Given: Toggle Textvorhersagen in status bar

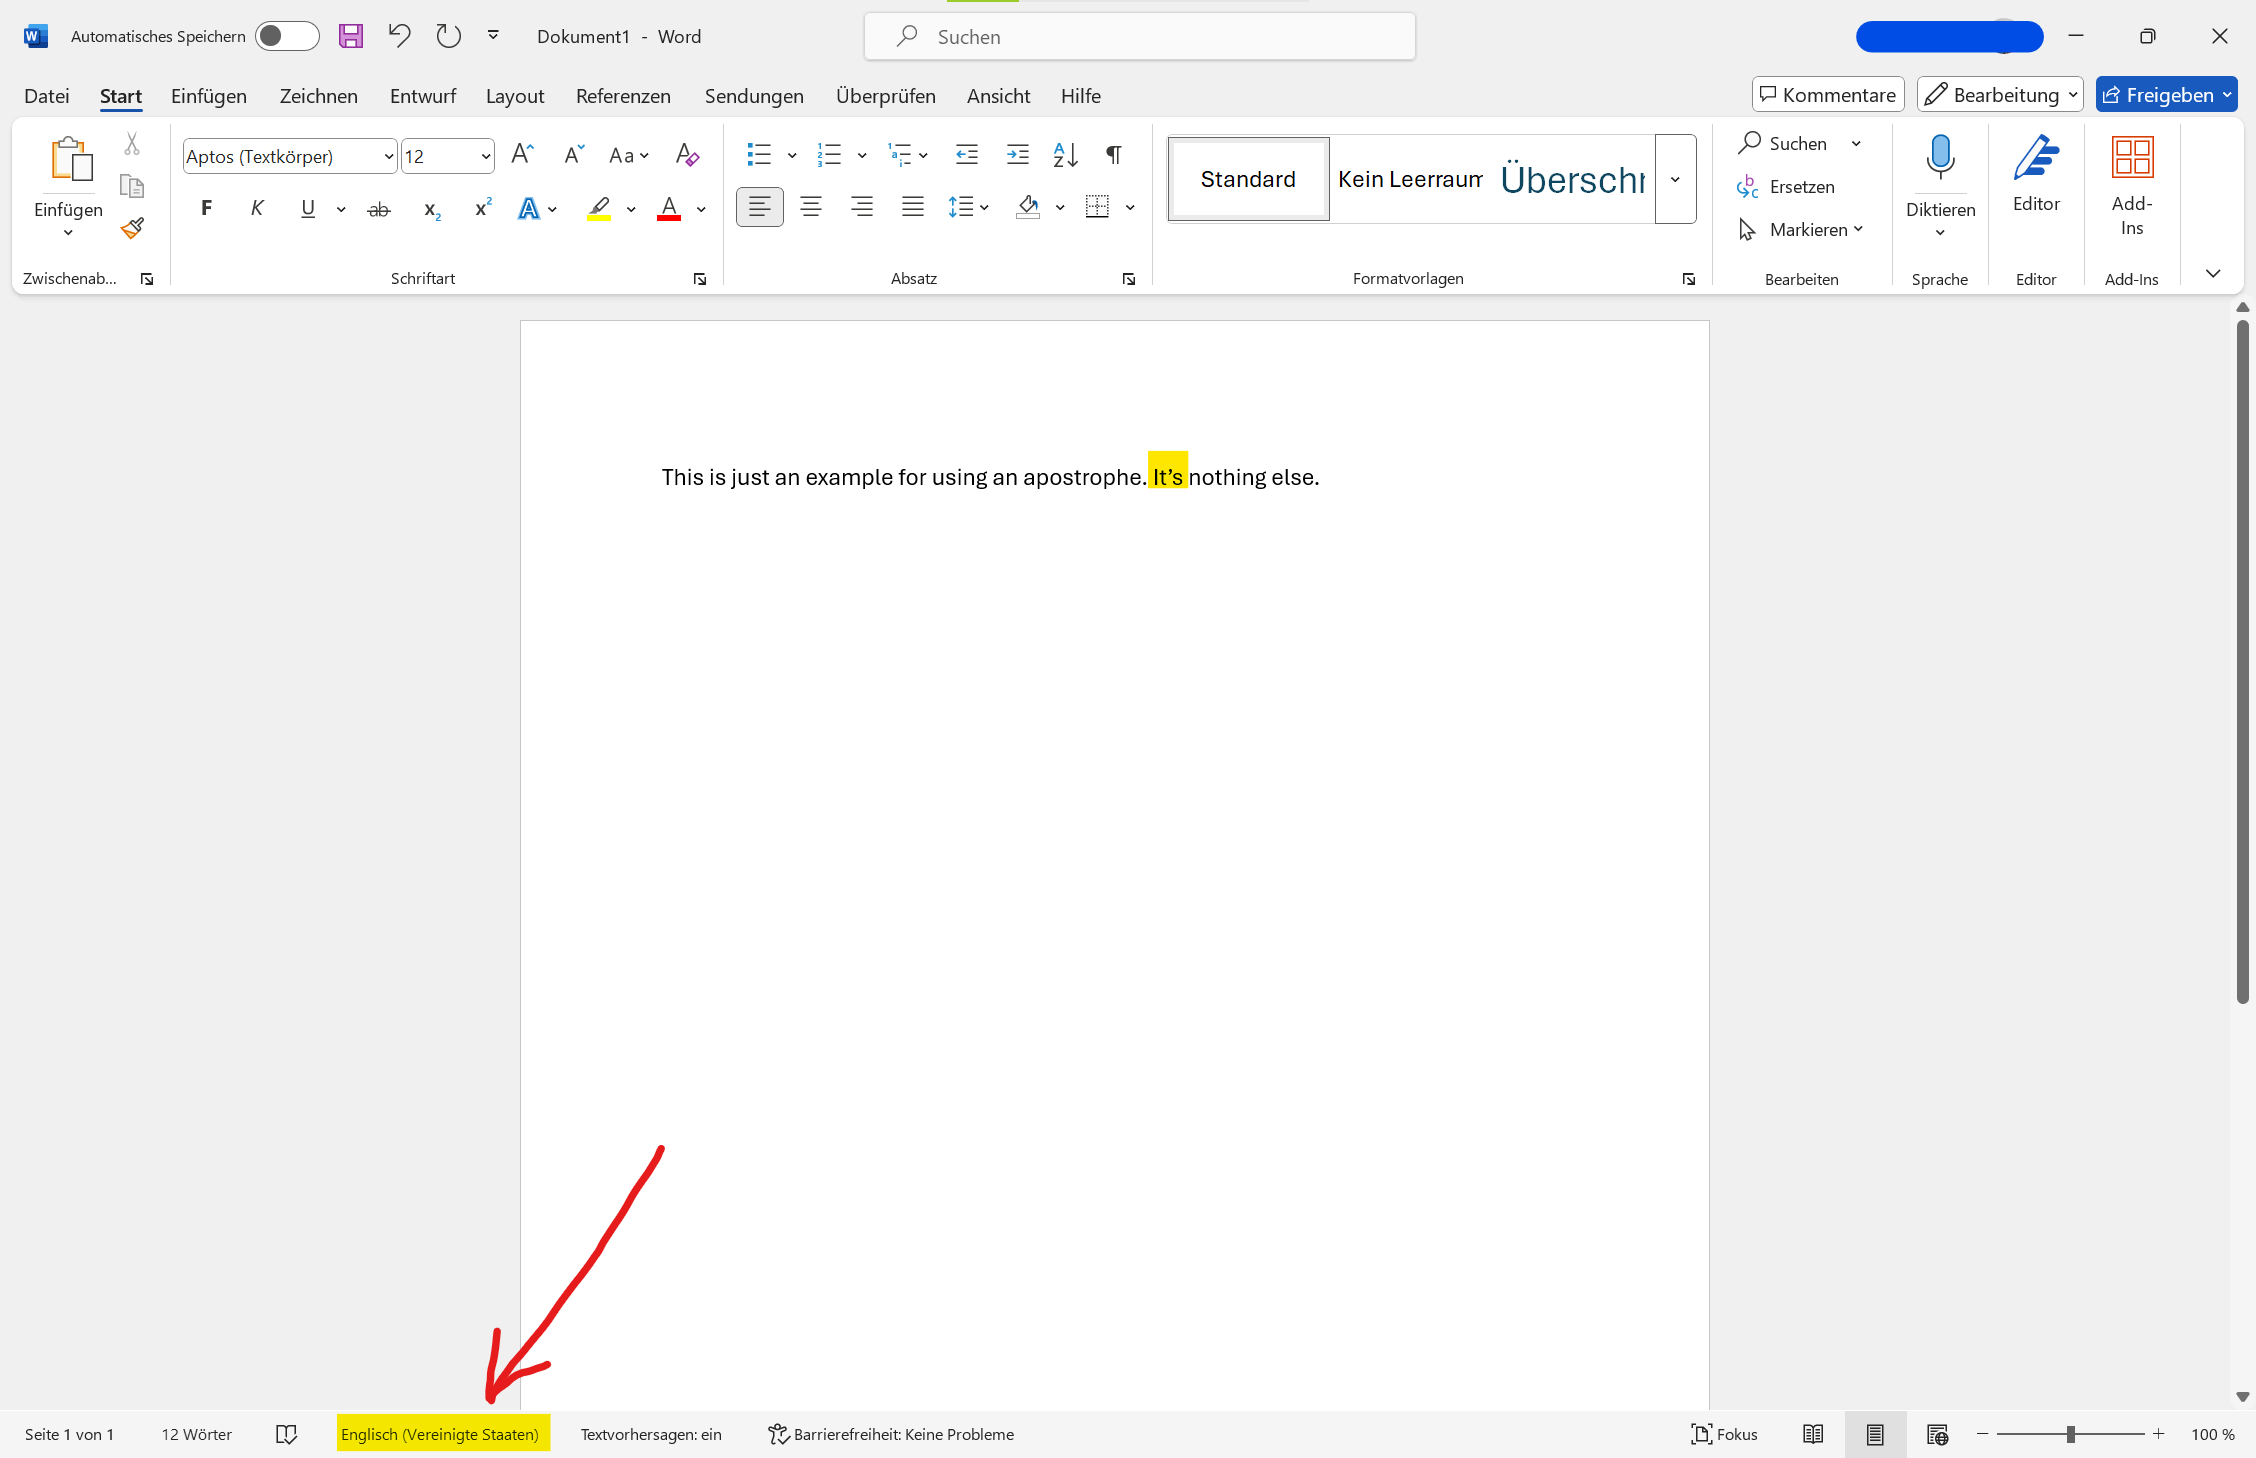Looking at the screenshot, I should coord(650,1434).
